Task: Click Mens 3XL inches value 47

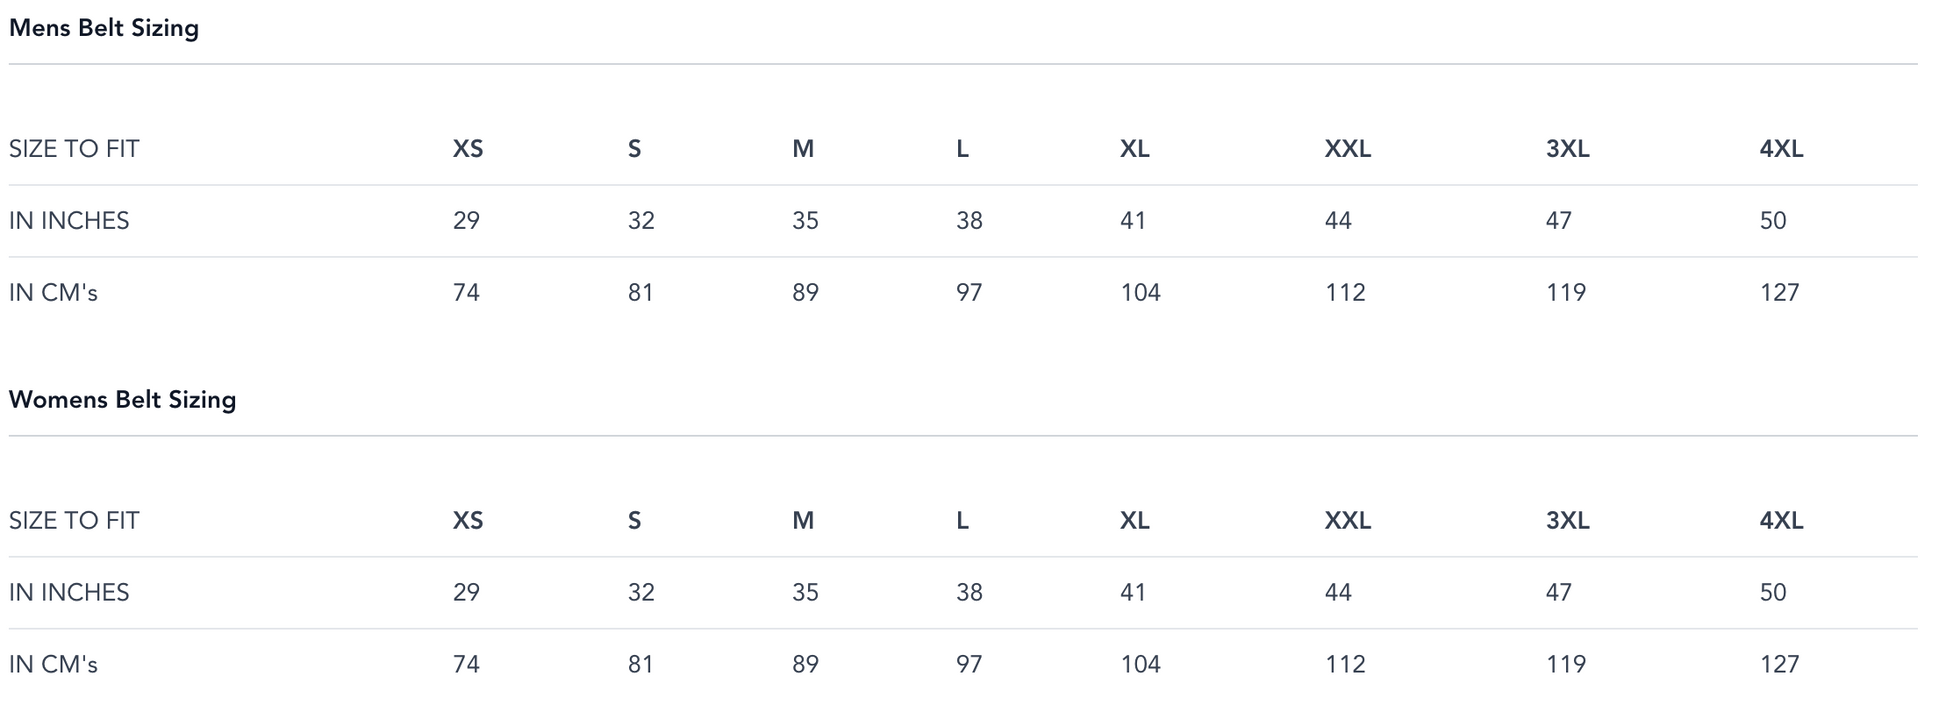Action: (x=1558, y=221)
